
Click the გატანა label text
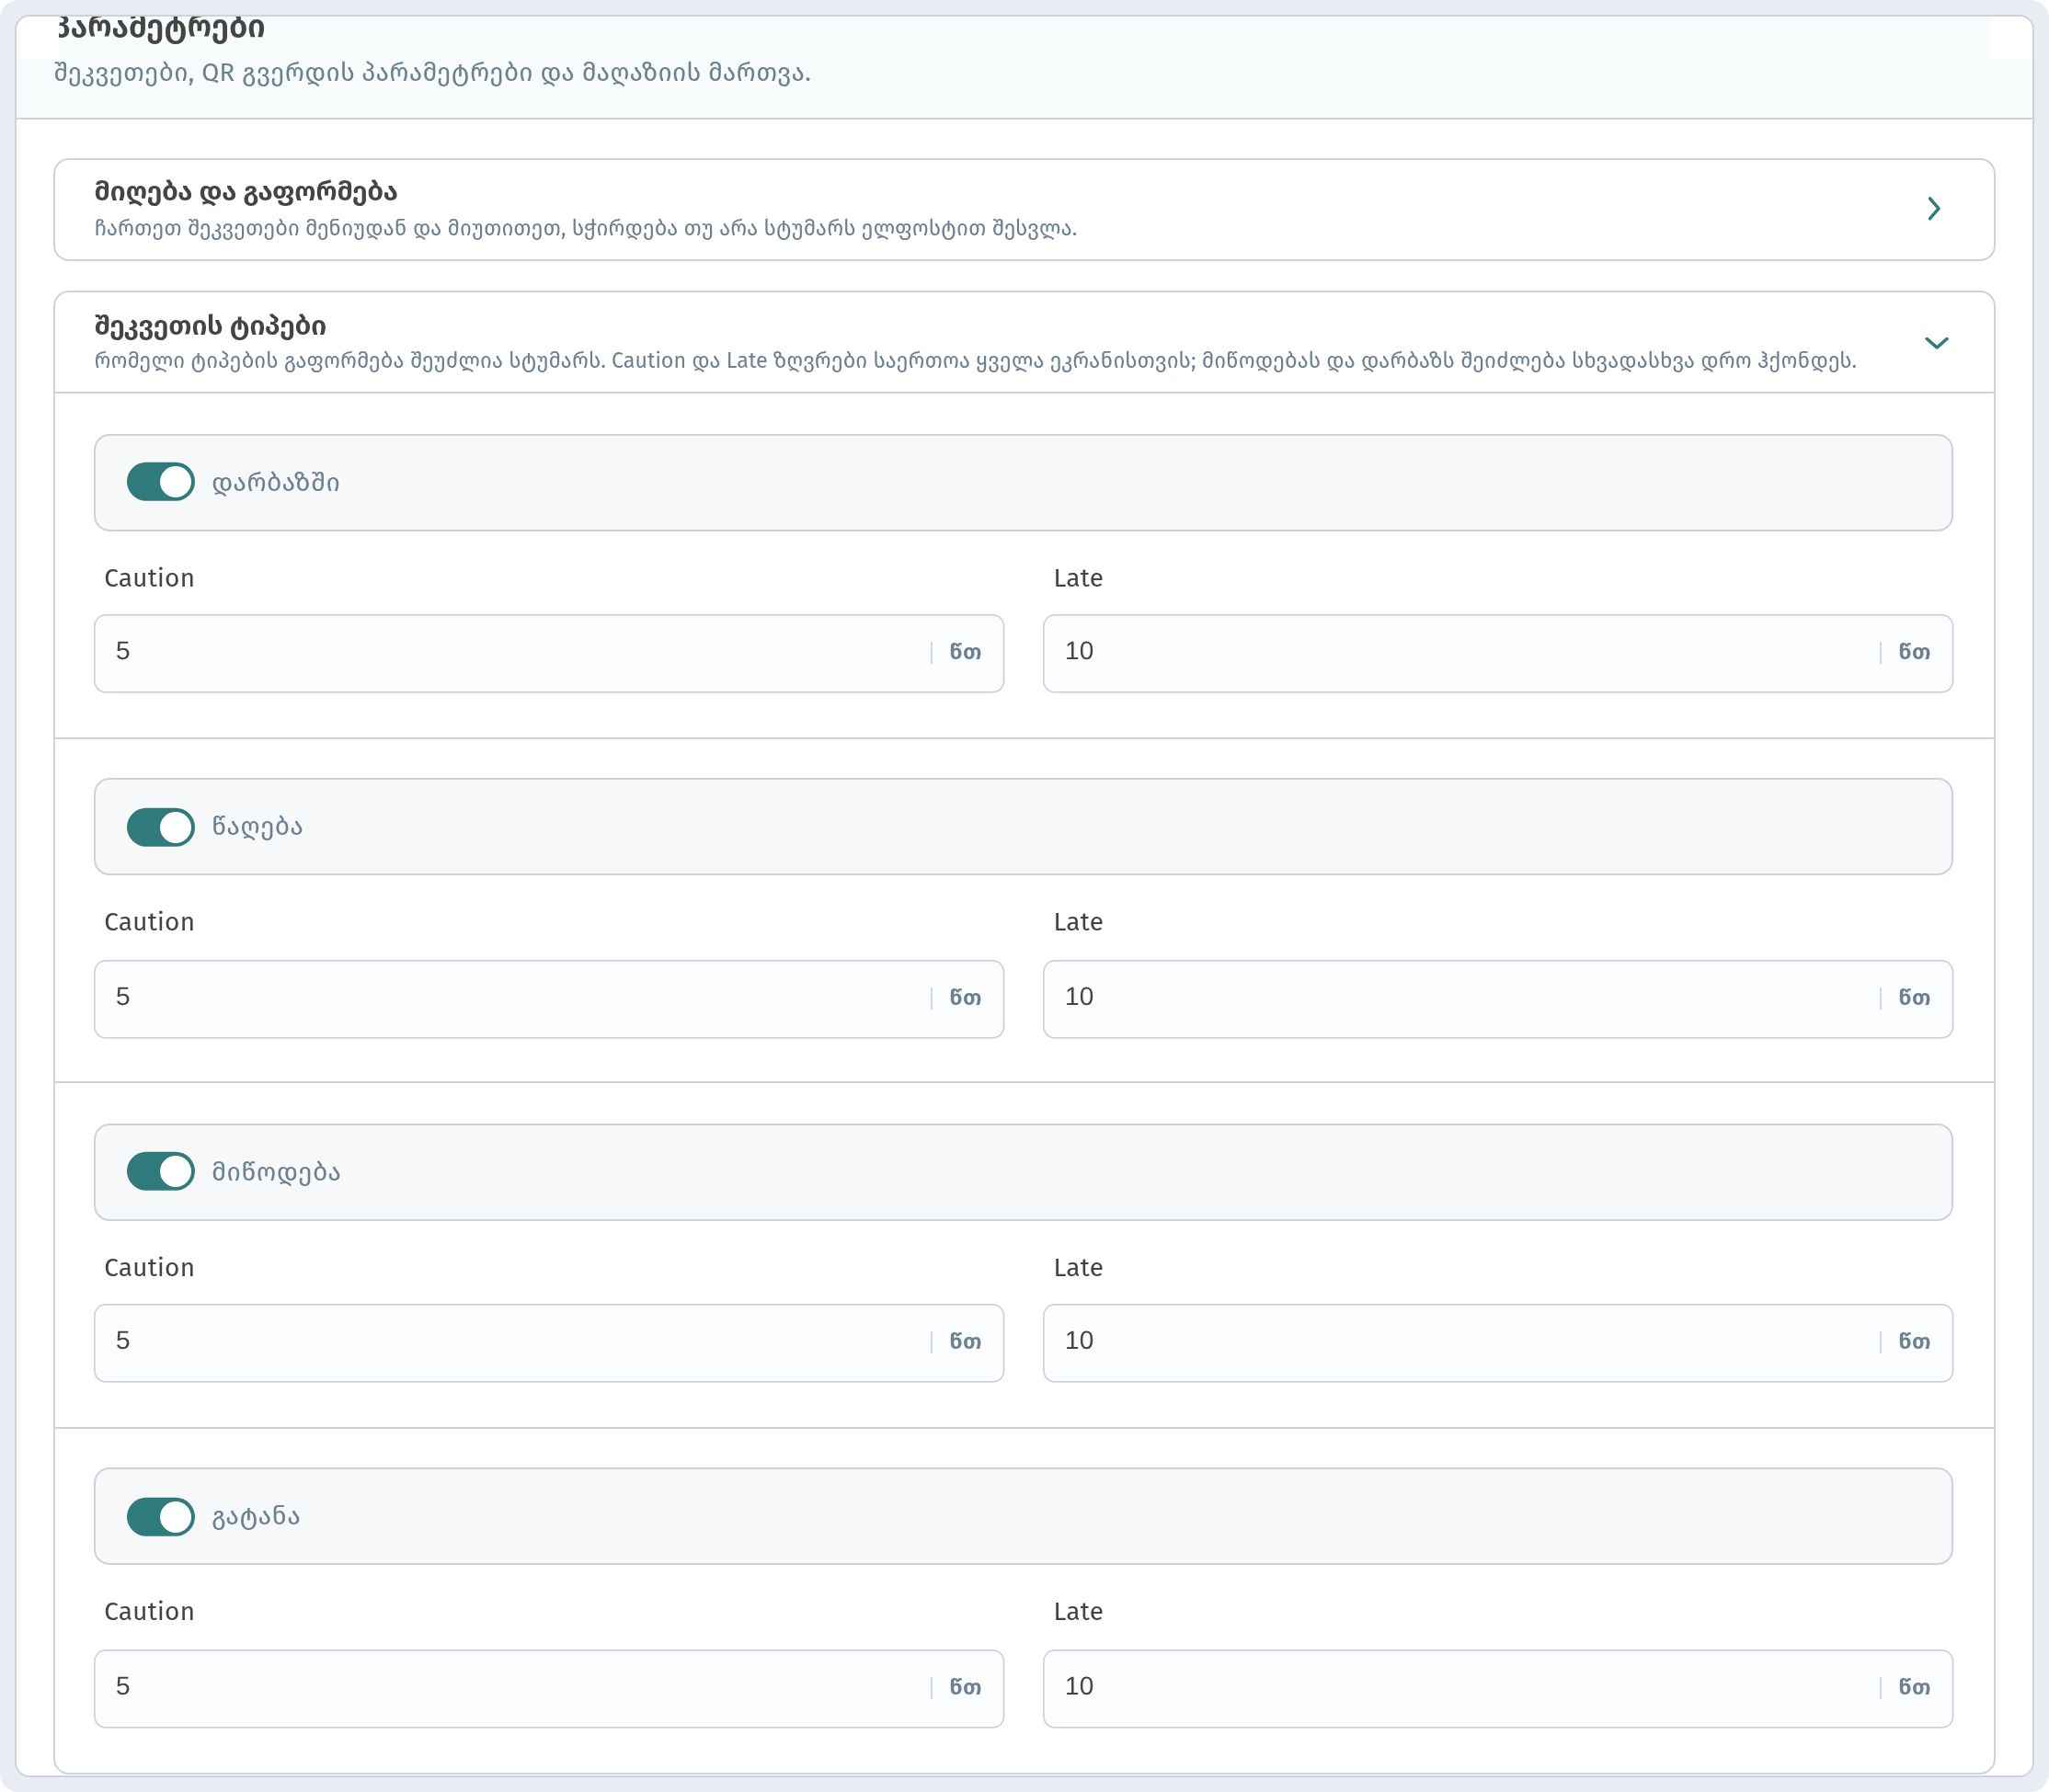(x=256, y=1517)
